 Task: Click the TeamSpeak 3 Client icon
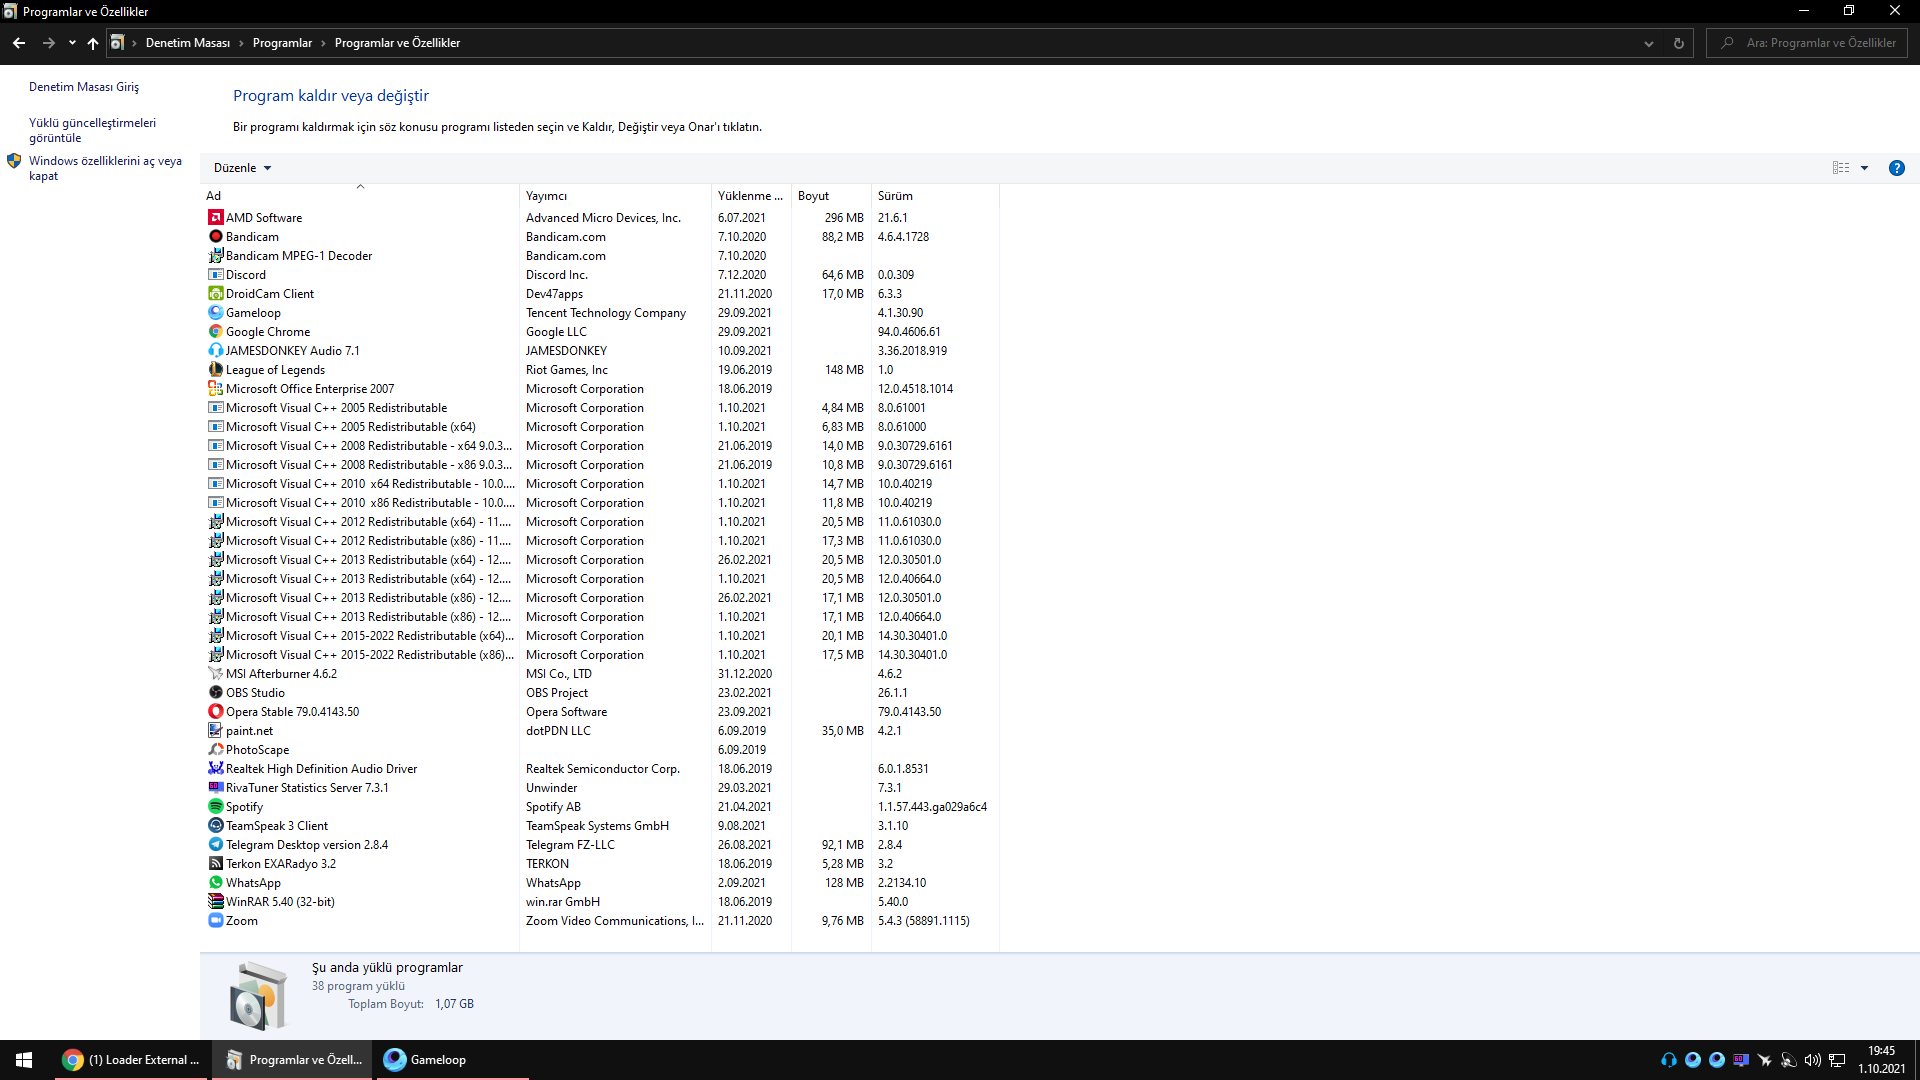[215, 825]
